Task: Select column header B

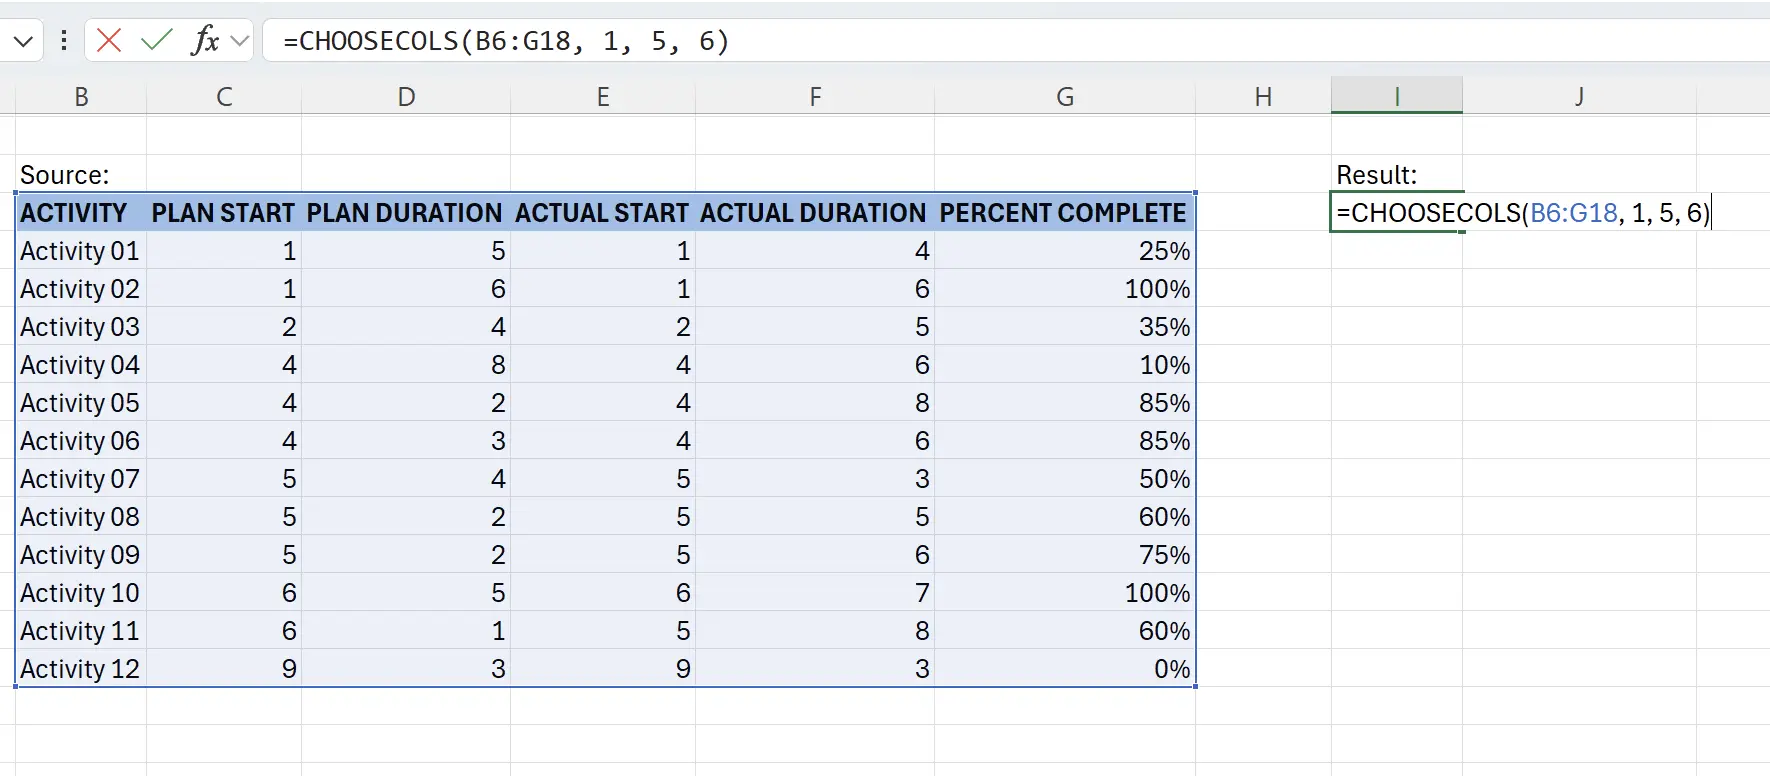Action: click(x=81, y=95)
